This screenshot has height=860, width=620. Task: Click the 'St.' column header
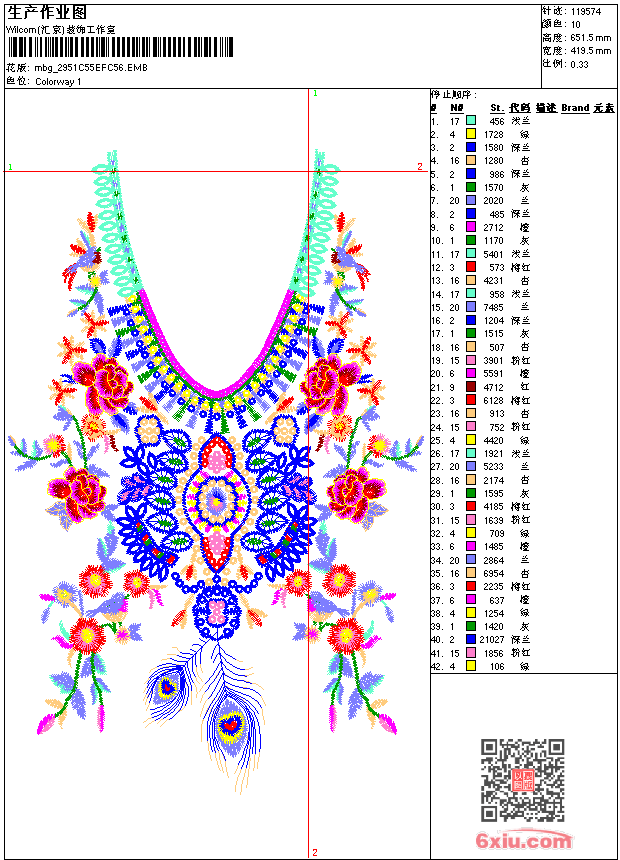click(x=497, y=108)
